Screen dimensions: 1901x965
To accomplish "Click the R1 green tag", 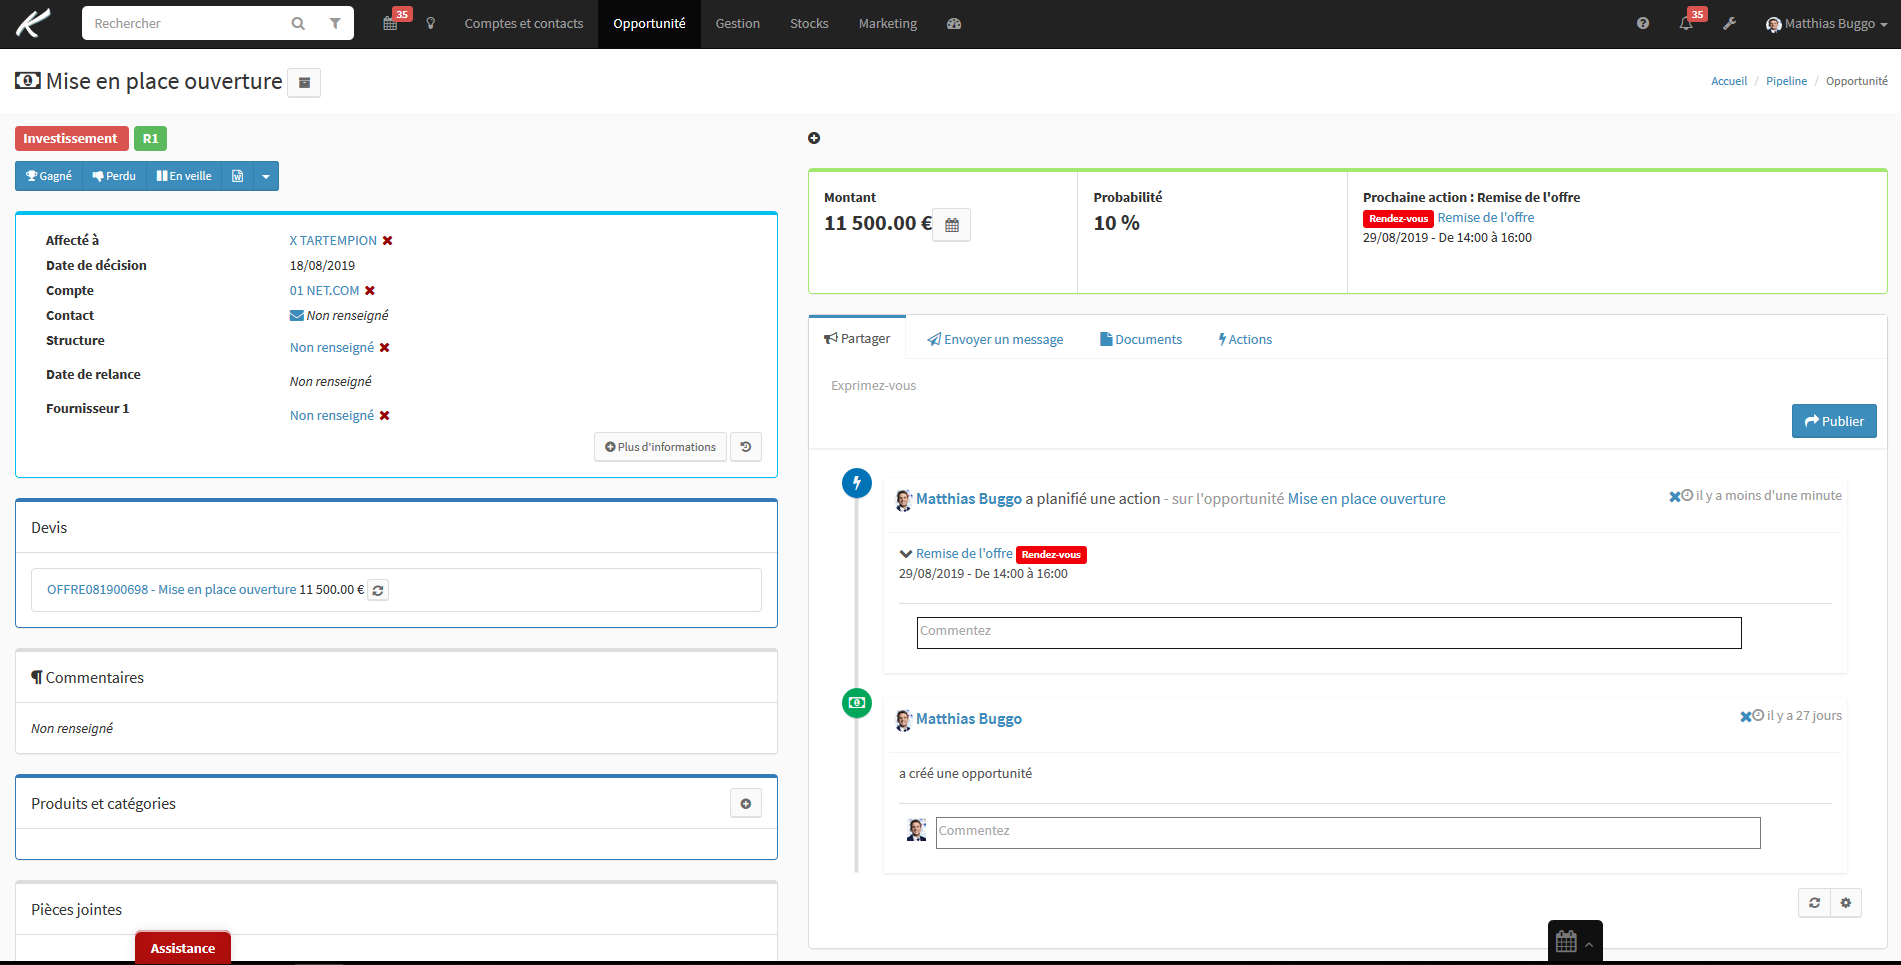I will 150,138.
